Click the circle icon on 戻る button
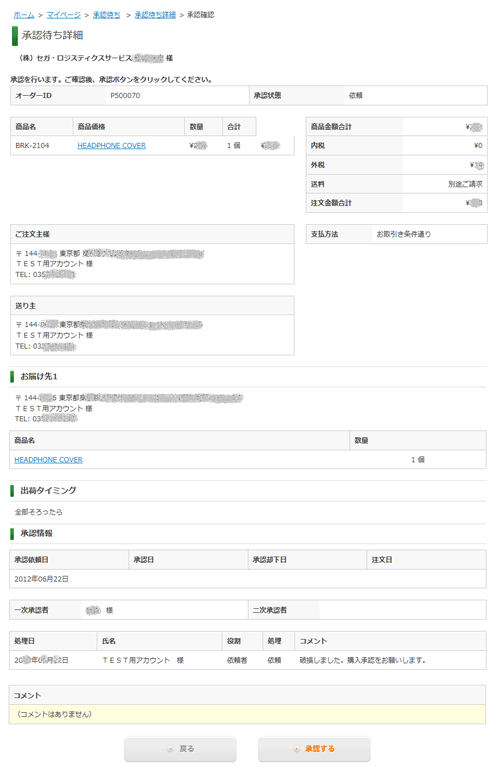 [x=170, y=749]
